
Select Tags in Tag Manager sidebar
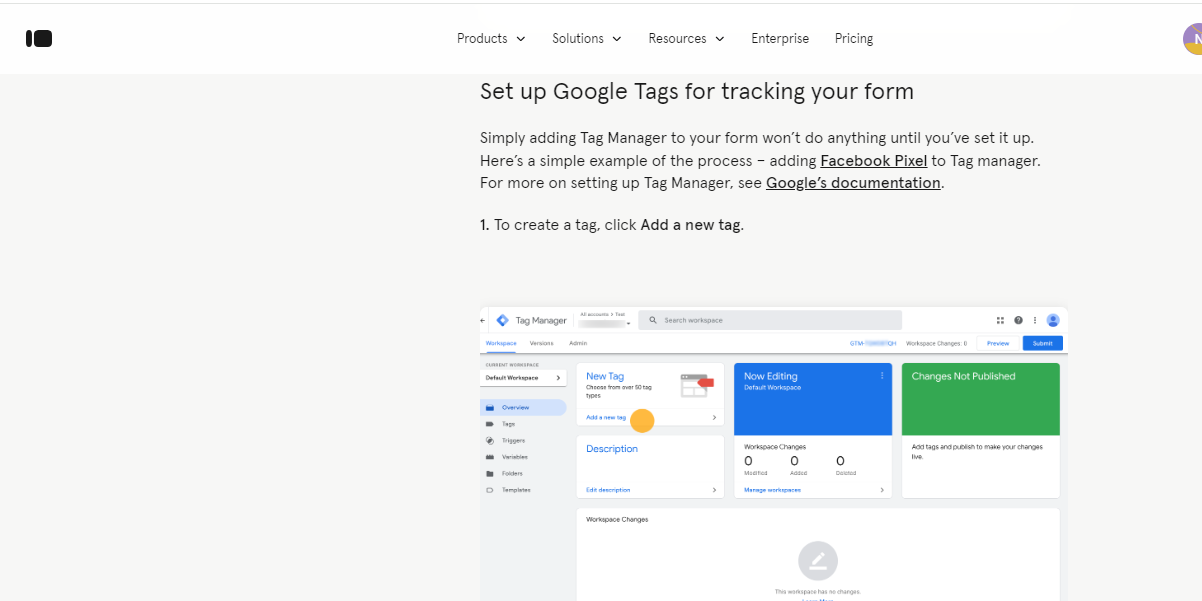click(x=508, y=424)
